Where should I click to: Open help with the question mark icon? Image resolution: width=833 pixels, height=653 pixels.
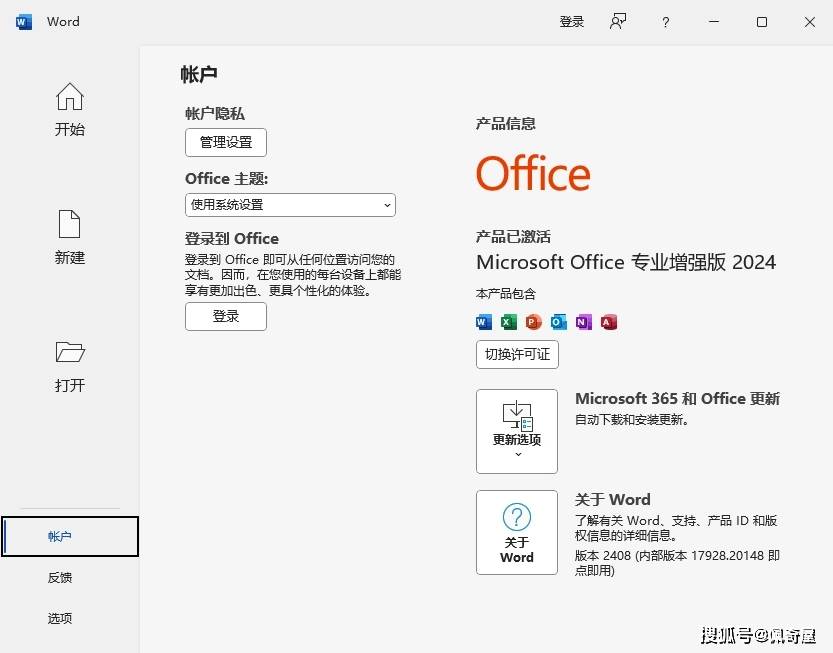pos(665,22)
